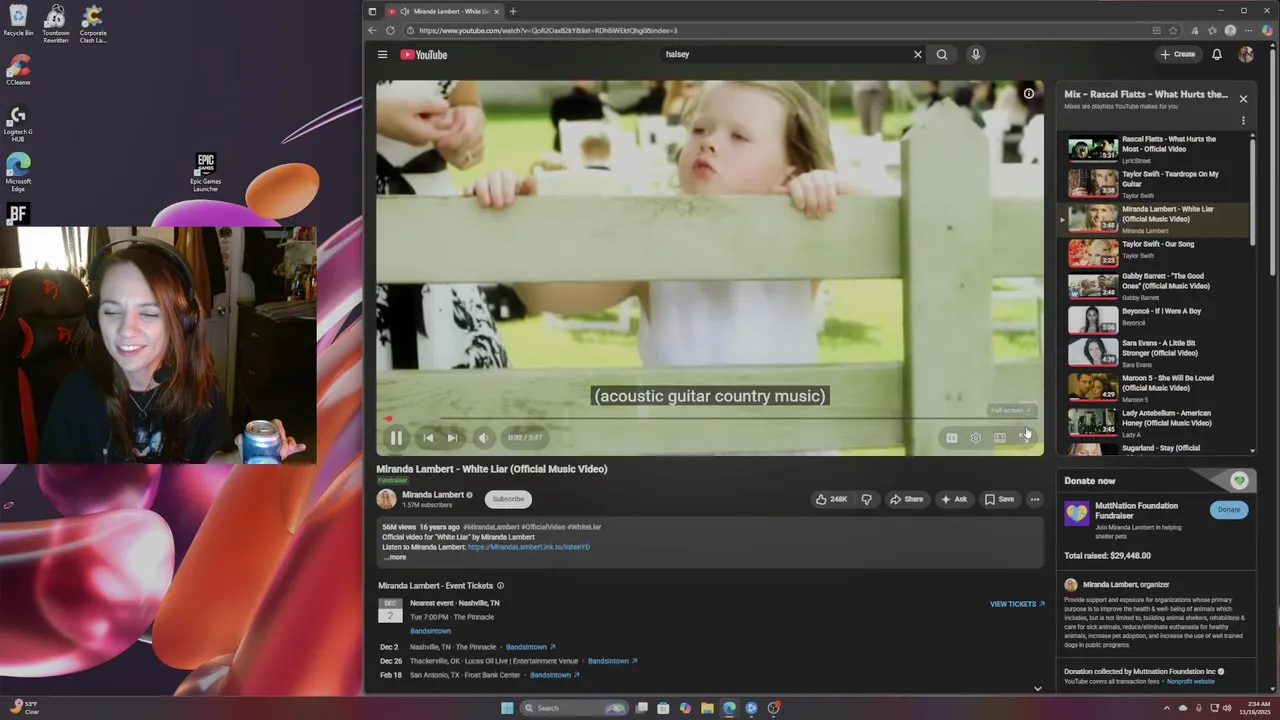Open VIEW TICKETS link
Viewport: 1280px width, 720px height.
1017,604
